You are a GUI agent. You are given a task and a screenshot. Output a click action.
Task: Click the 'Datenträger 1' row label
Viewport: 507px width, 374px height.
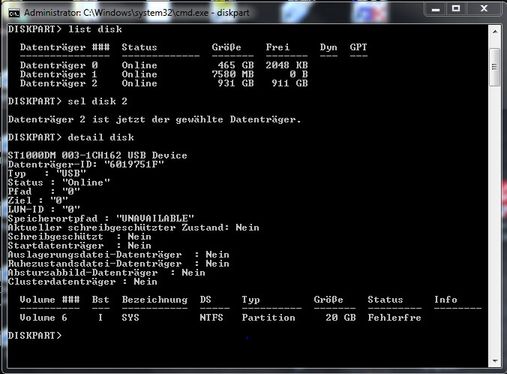(59, 74)
